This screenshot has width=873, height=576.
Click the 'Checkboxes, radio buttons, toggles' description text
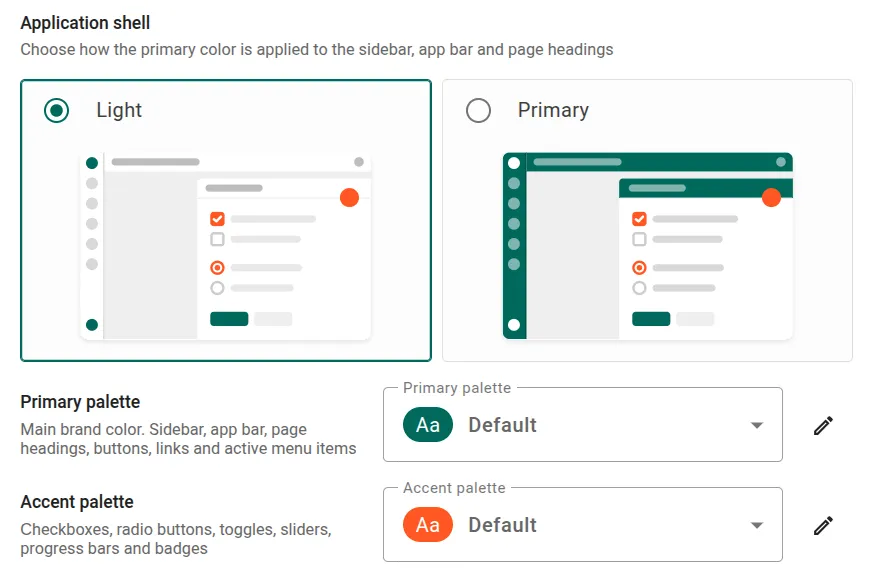pos(176,539)
